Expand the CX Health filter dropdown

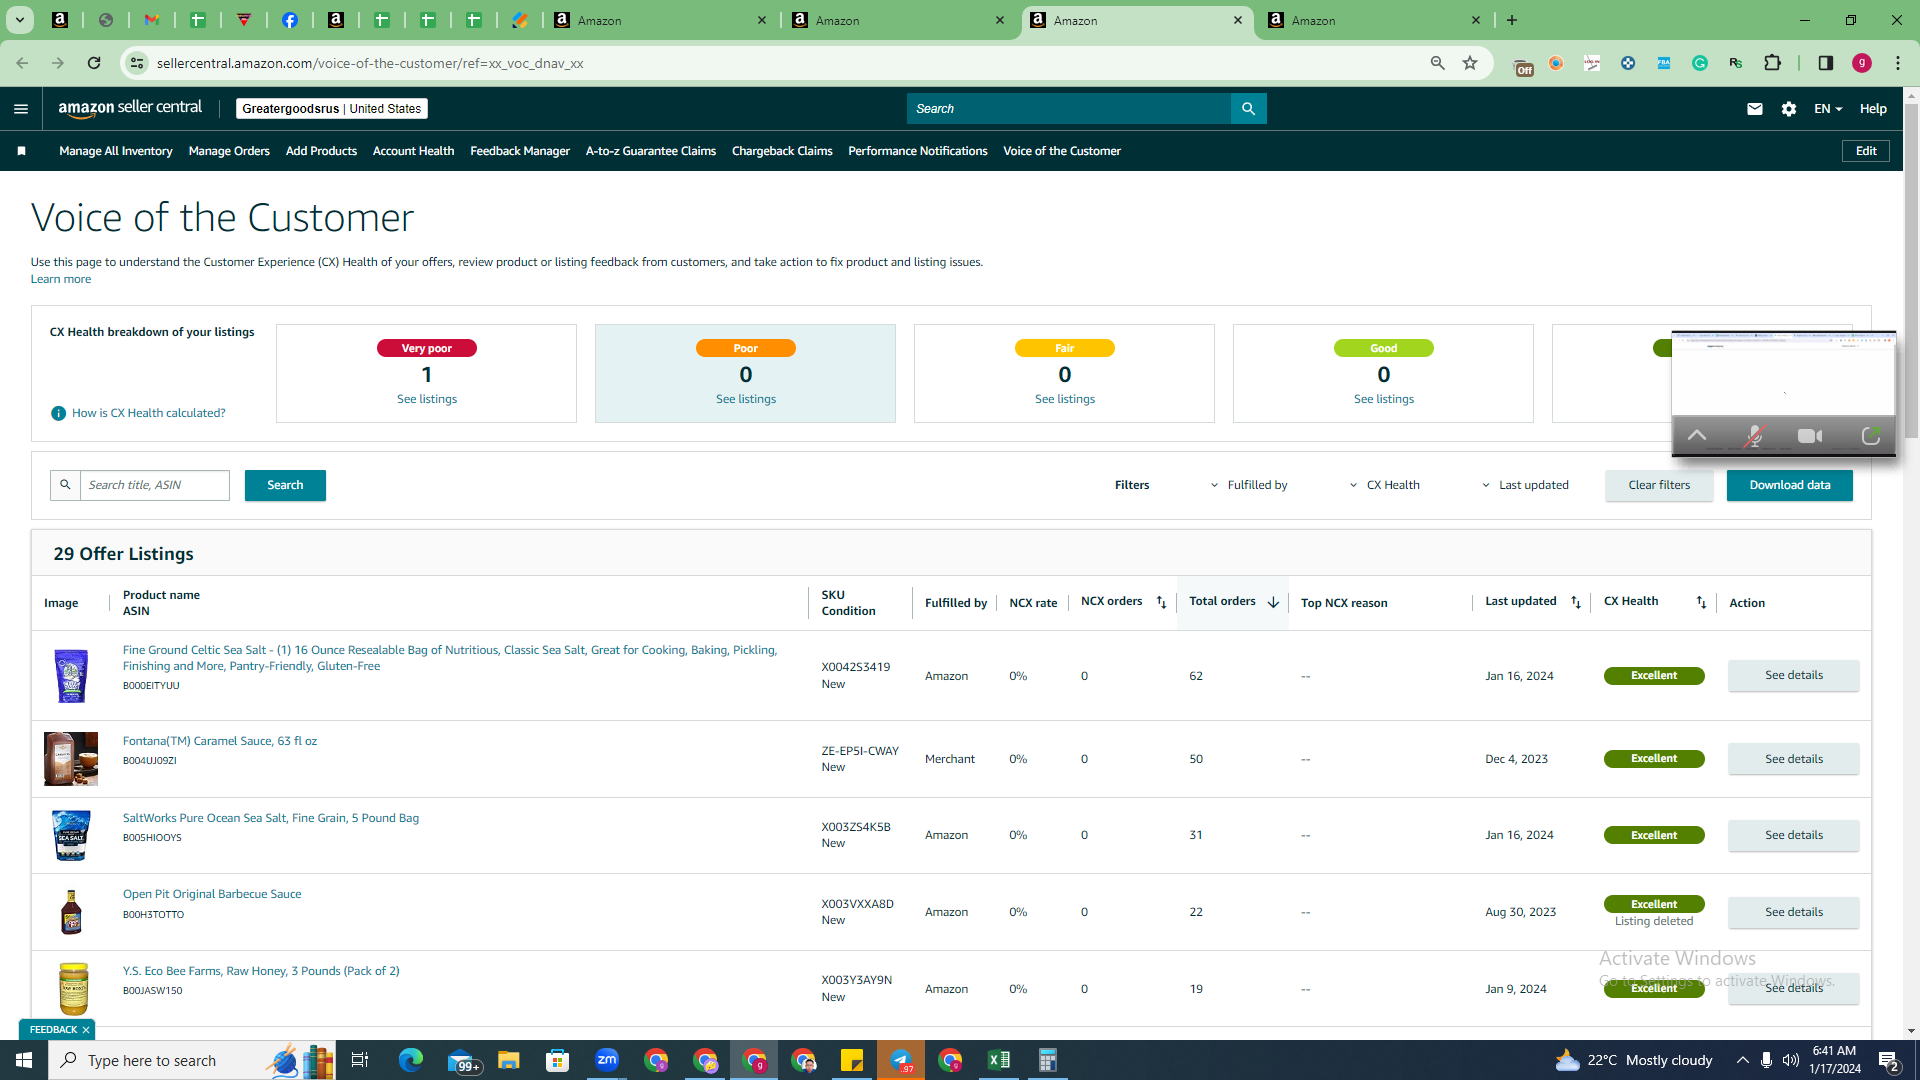tap(1384, 485)
